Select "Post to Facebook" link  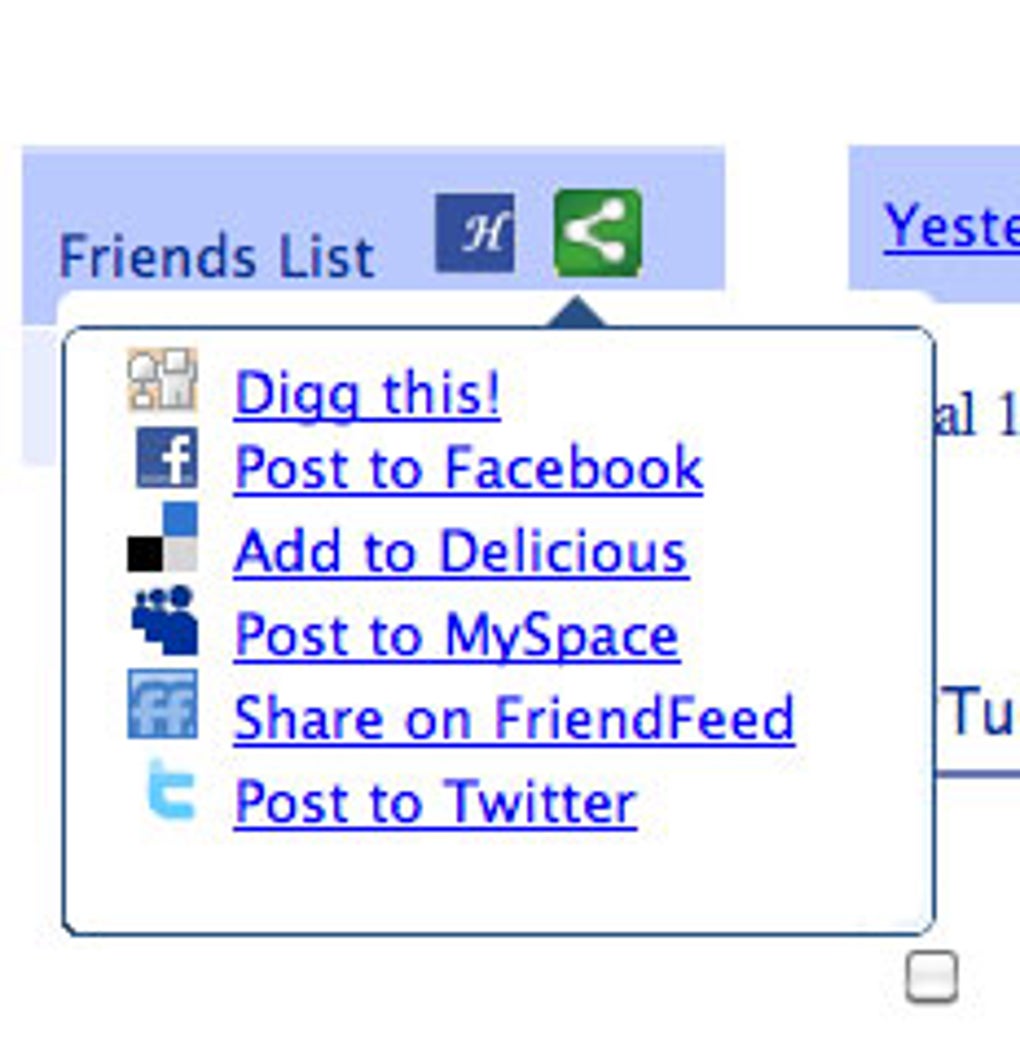(468, 467)
